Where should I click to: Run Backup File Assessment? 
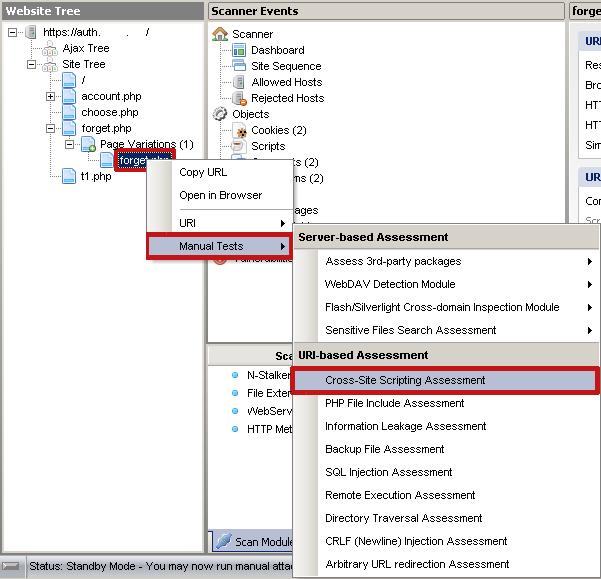[446, 449]
